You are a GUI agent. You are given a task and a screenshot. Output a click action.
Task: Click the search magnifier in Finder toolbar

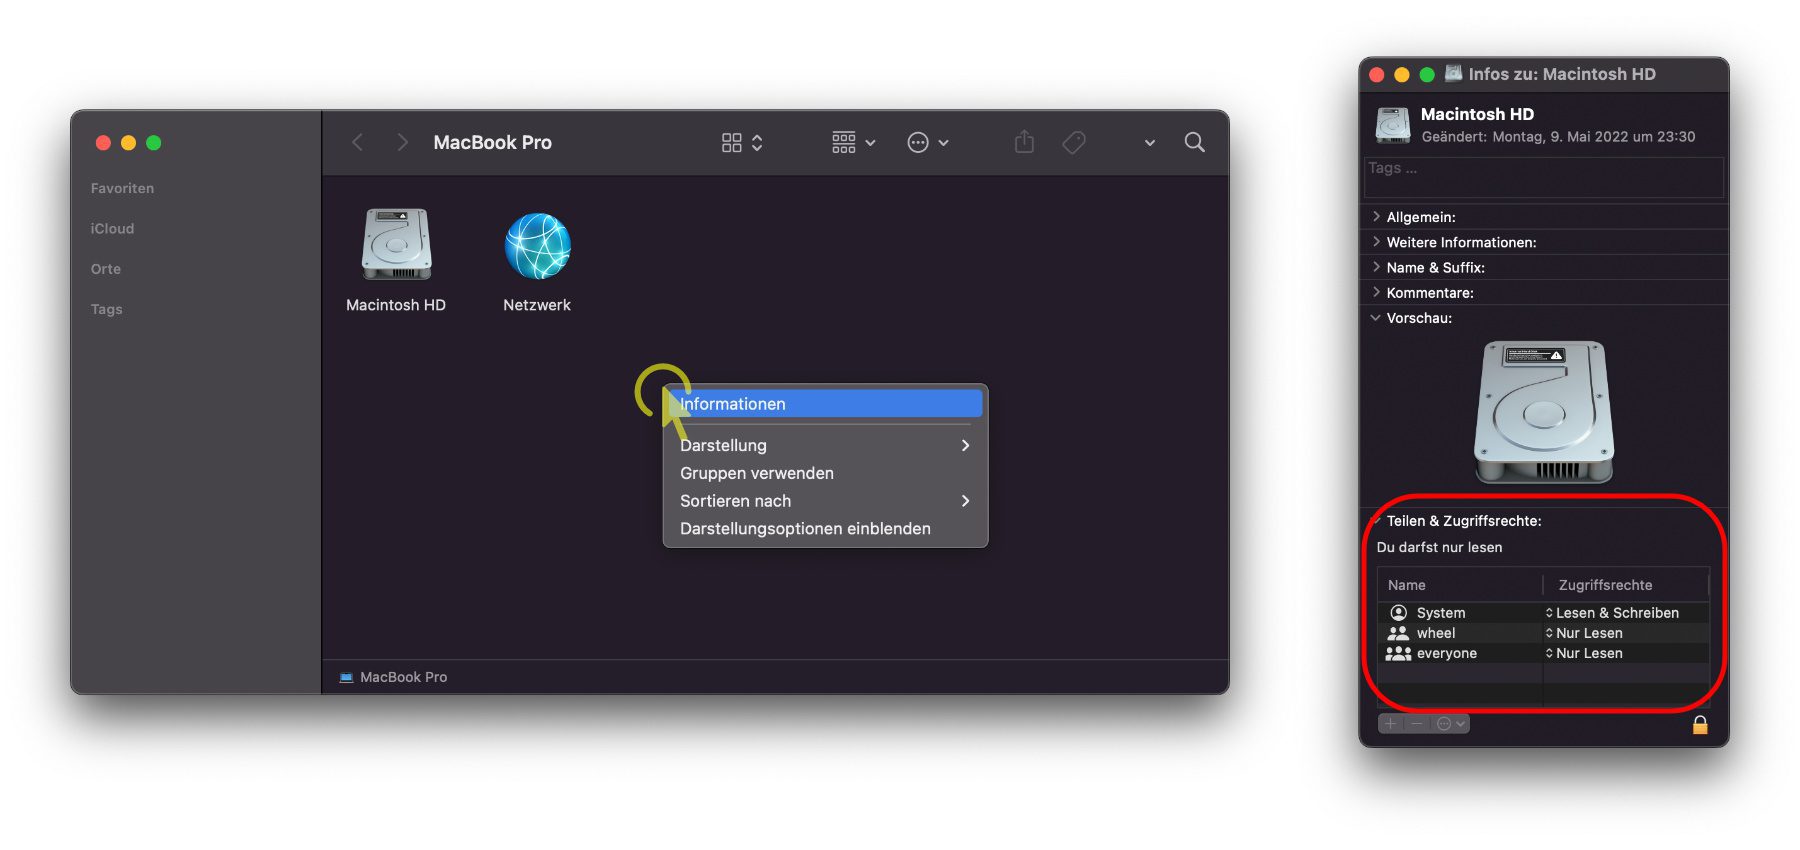tap(1194, 143)
